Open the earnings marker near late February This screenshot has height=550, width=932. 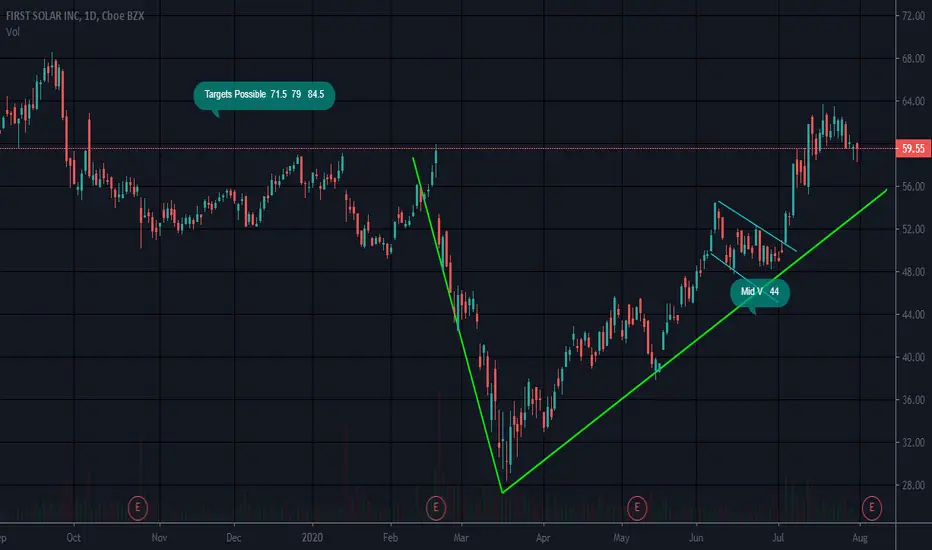(x=436, y=508)
